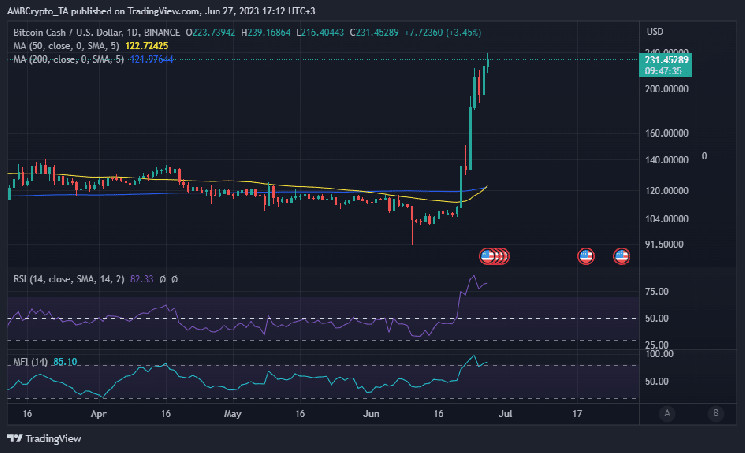Select the MFI 14 indicator label

28,361
